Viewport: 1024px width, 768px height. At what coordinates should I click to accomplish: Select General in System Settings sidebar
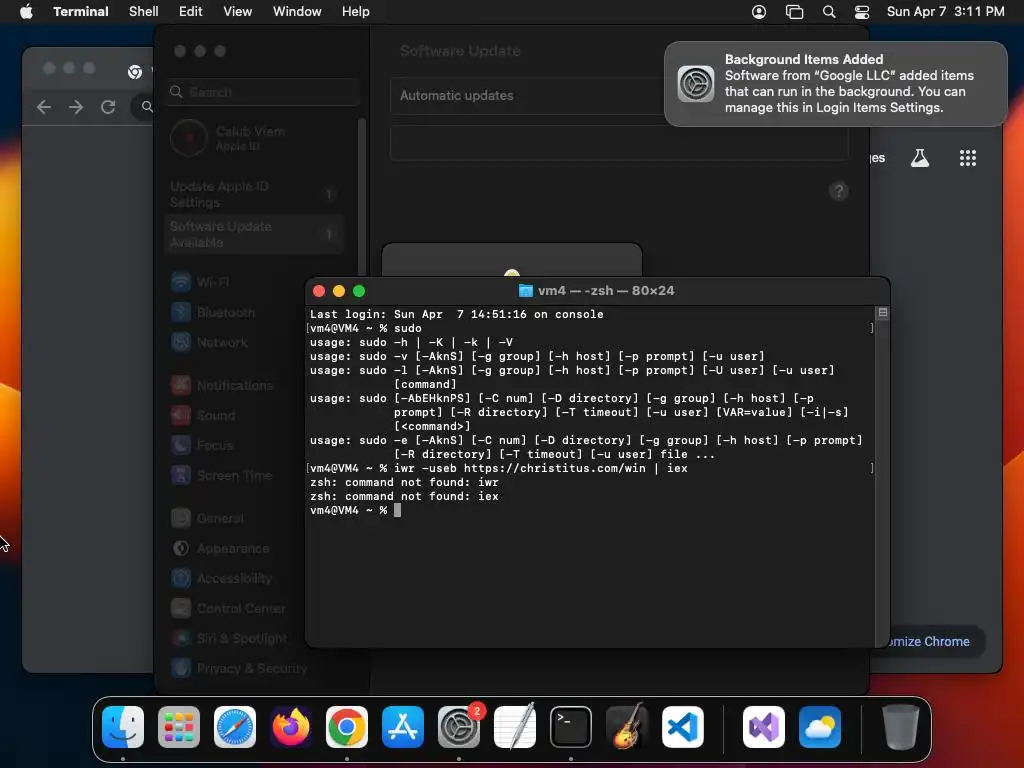(x=255, y=519)
